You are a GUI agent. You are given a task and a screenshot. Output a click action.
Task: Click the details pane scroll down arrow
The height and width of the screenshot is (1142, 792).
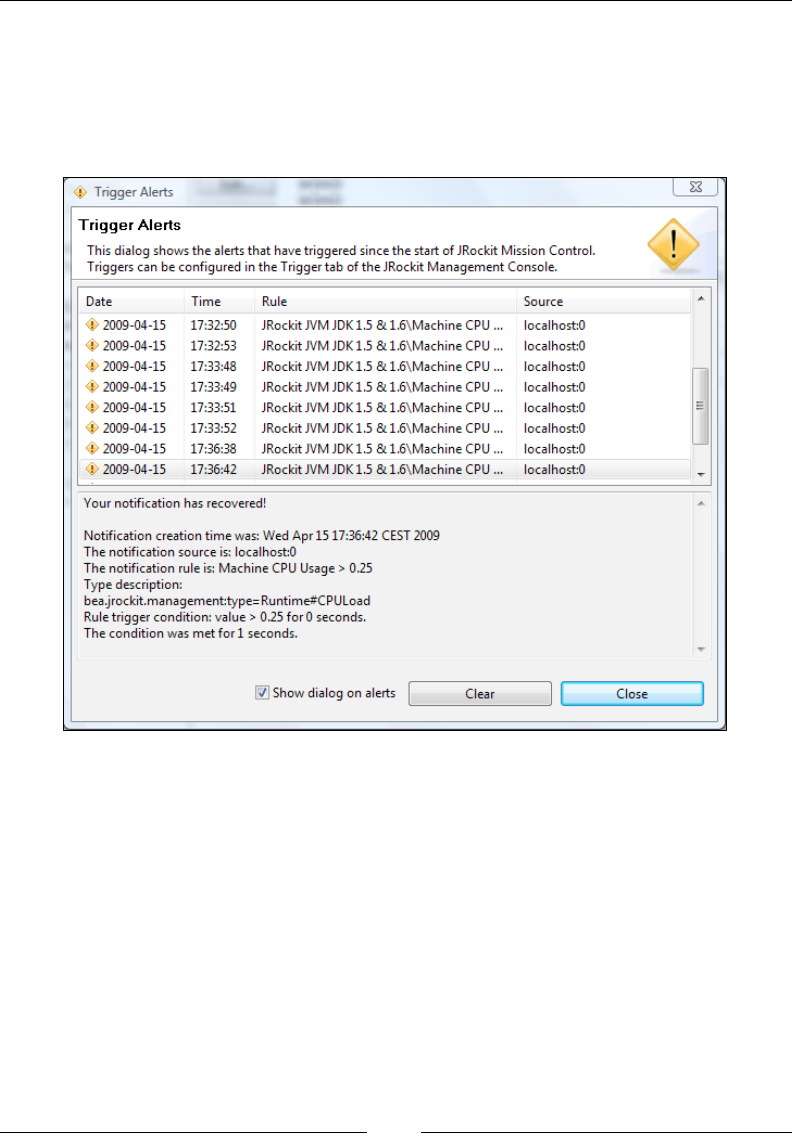click(x=701, y=649)
